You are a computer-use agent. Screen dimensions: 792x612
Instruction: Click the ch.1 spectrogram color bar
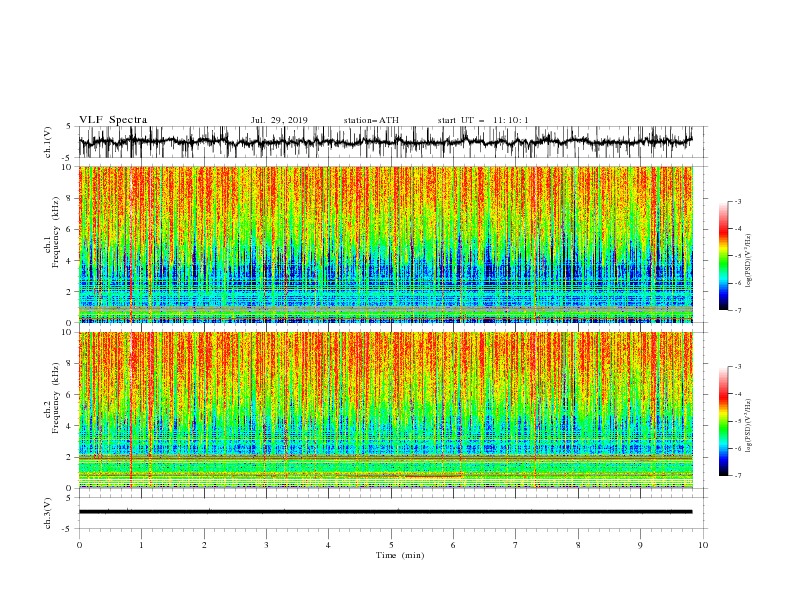click(724, 256)
